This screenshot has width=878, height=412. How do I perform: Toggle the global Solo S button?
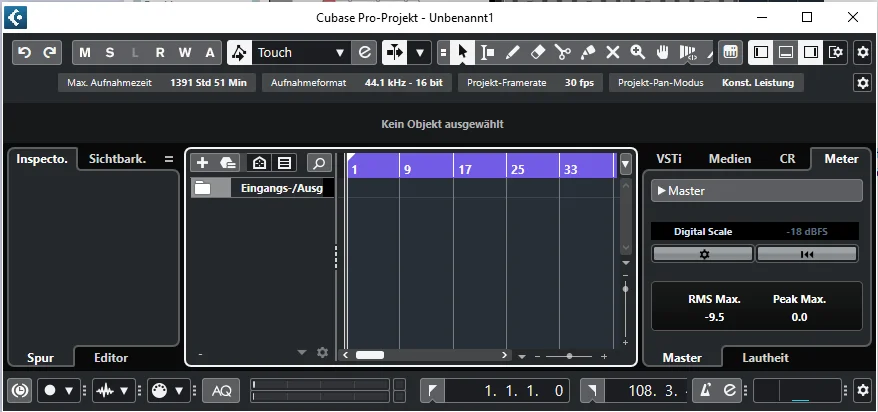[110, 53]
